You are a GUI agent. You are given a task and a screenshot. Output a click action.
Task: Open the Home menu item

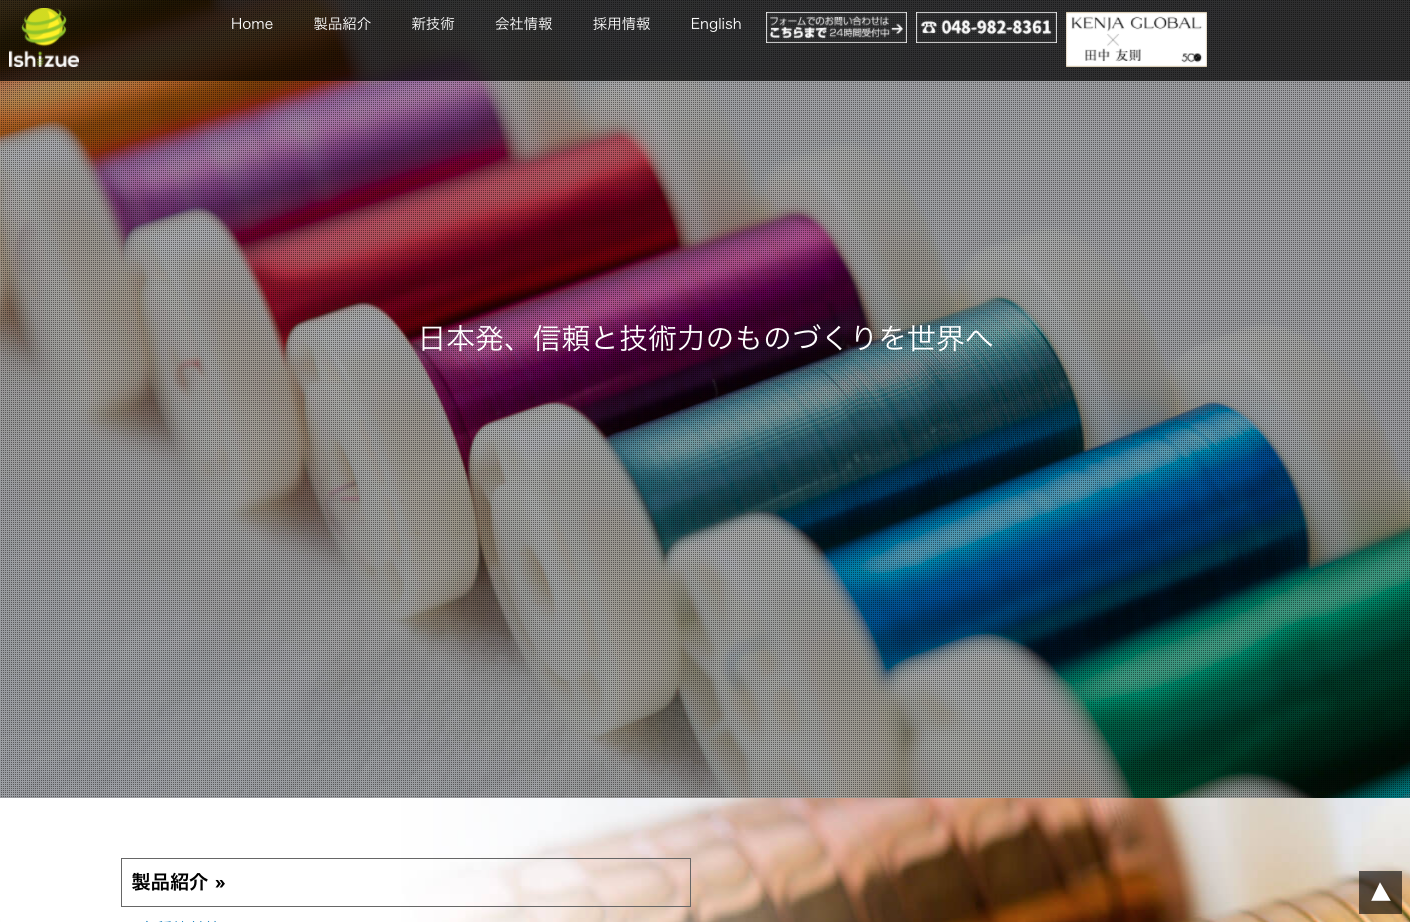click(x=252, y=24)
